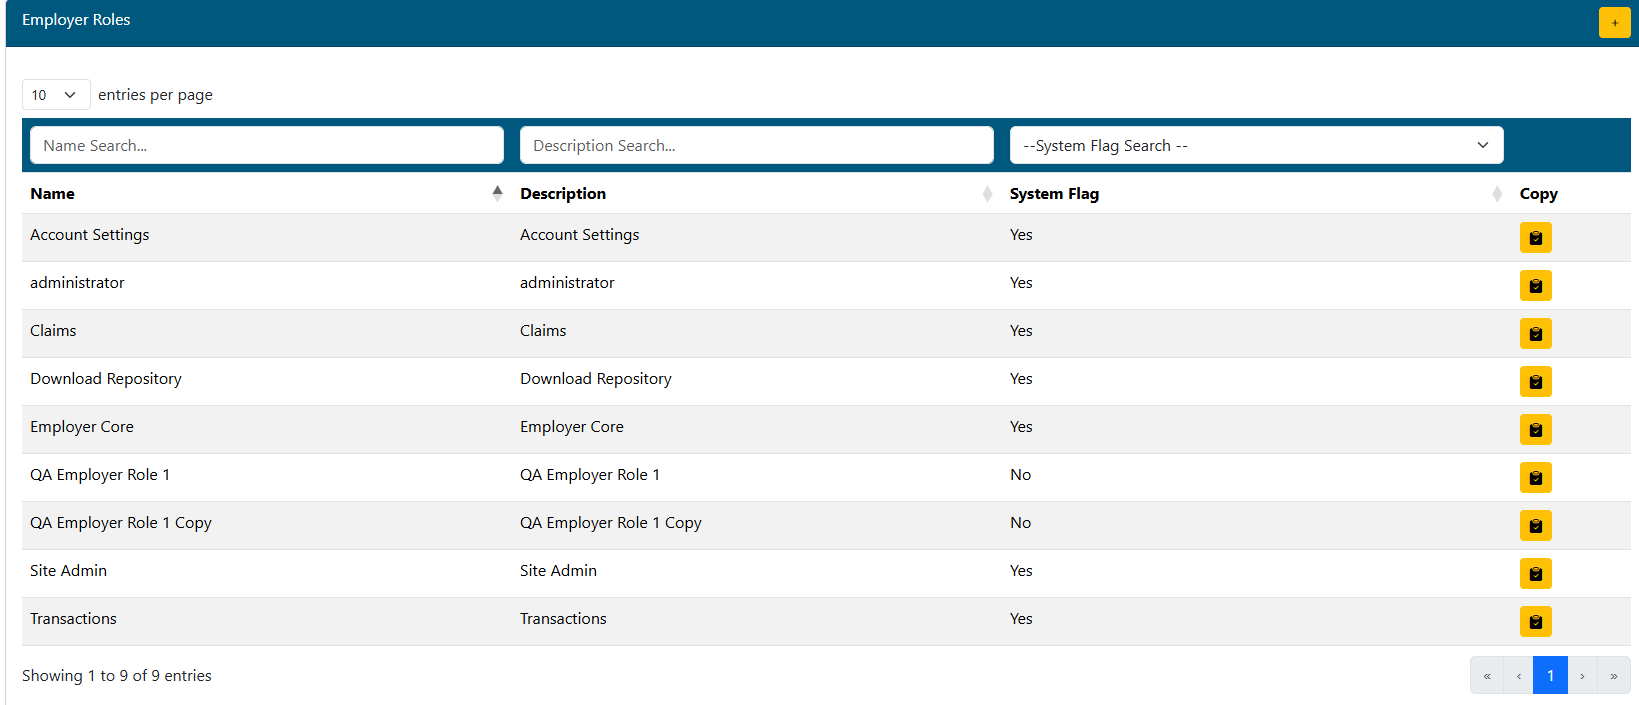Click the plus icon to add employer role

pyautogui.click(x=1614, y=22)
